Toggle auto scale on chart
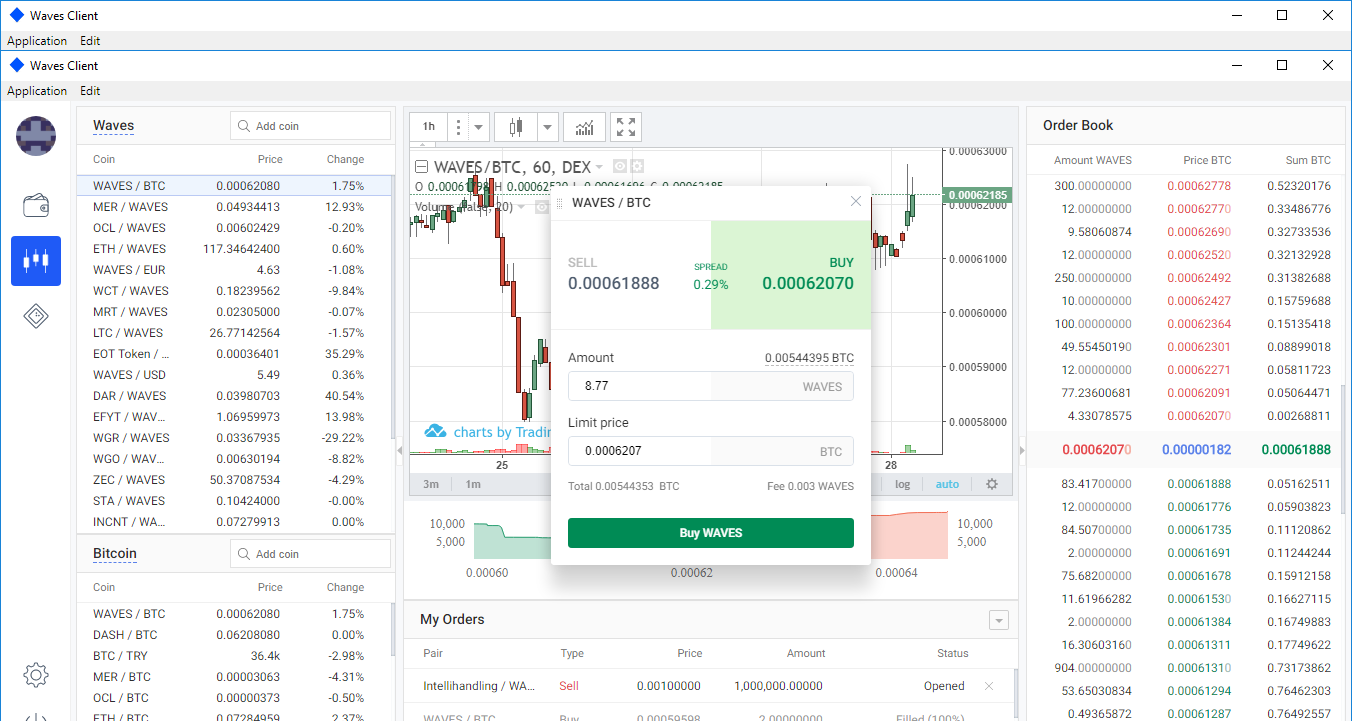 point(947,484)
